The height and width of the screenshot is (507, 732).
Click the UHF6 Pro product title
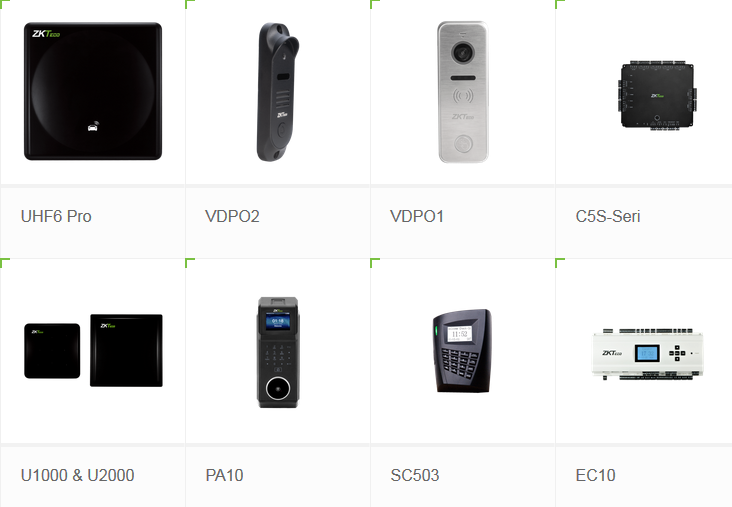[56, 216]
